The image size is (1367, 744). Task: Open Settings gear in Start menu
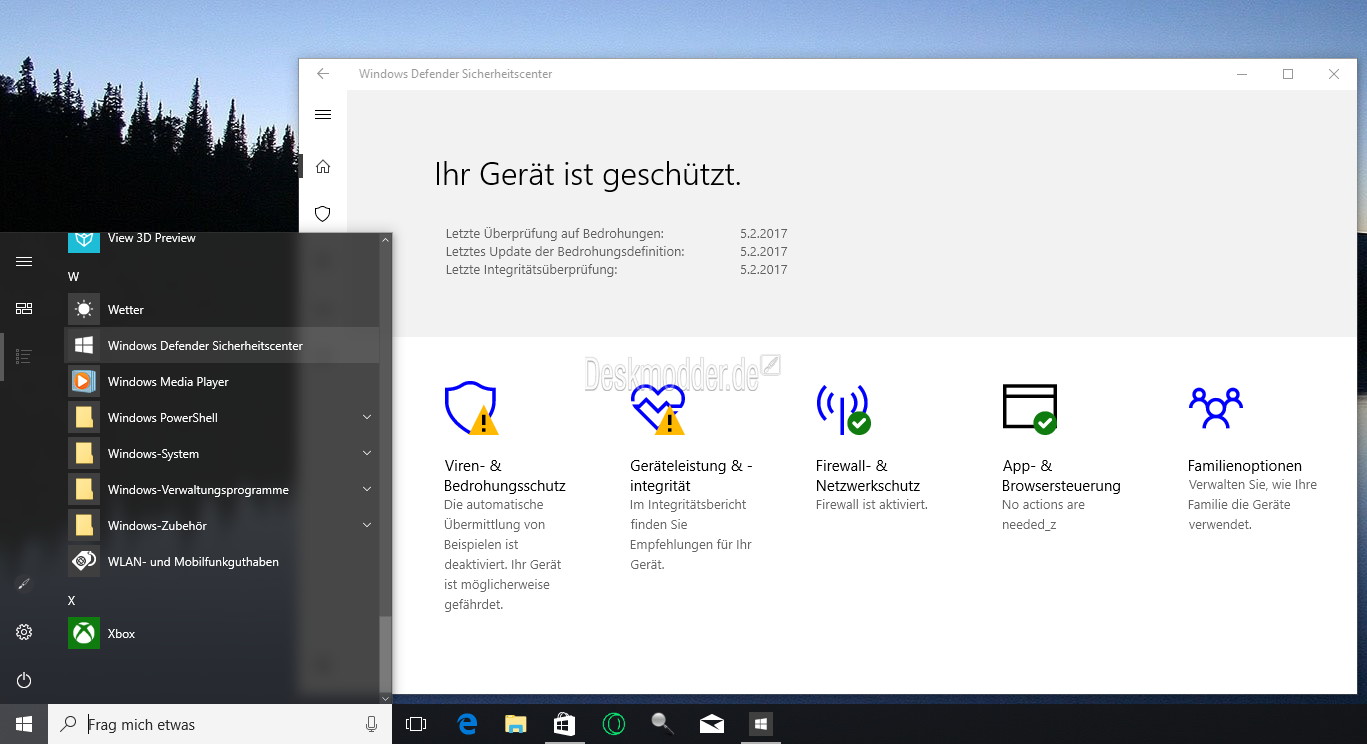point(24,632)
